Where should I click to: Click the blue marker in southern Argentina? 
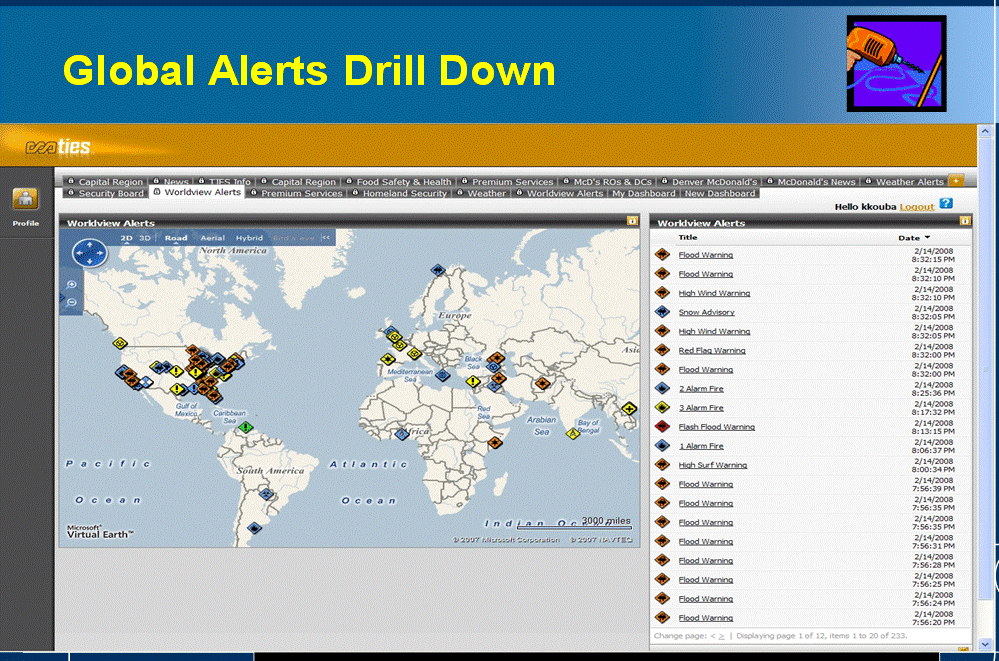coord(255,528)
